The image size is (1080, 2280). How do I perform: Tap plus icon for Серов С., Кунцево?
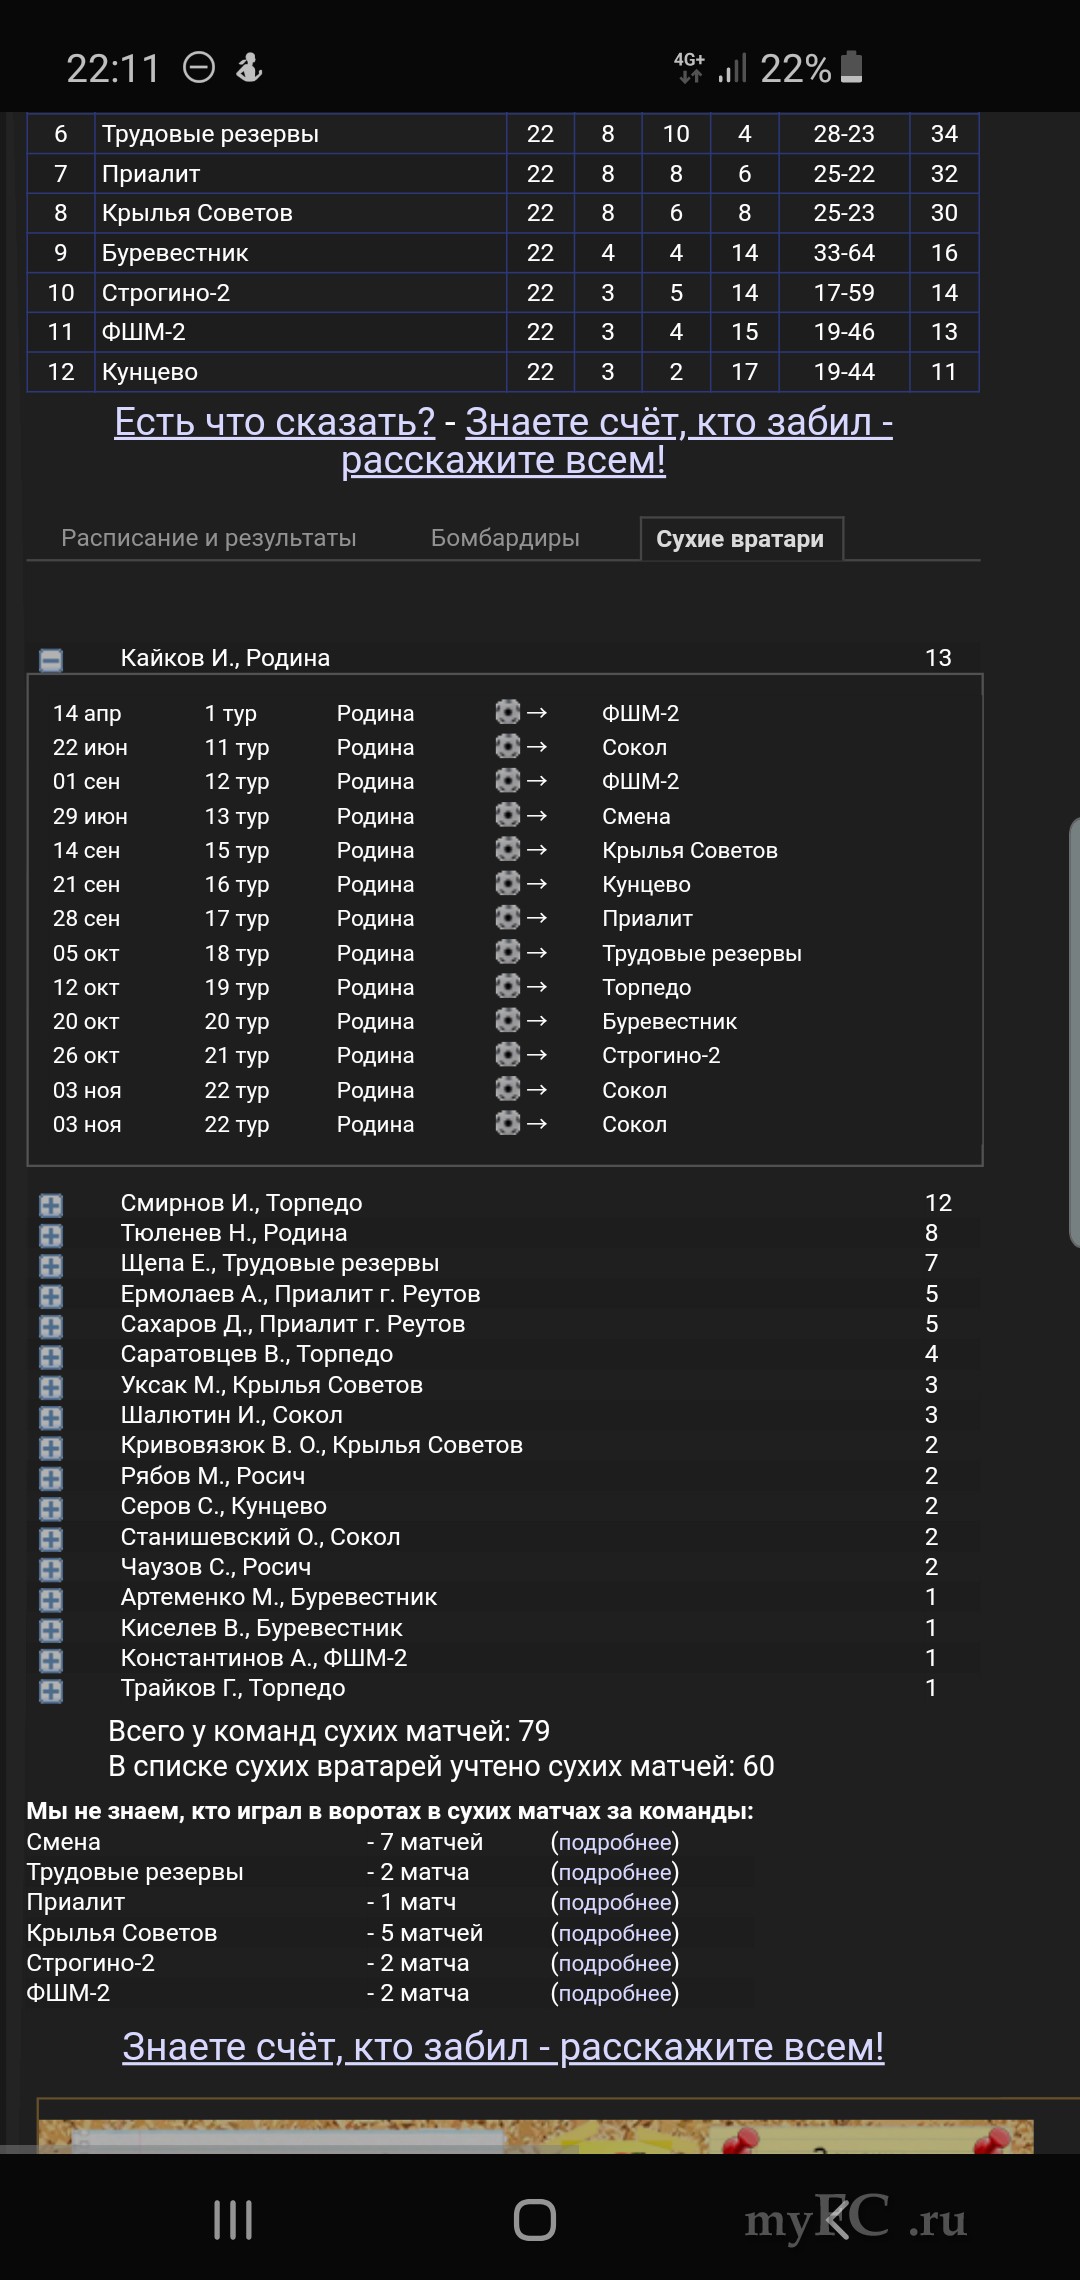(51, 1509)
